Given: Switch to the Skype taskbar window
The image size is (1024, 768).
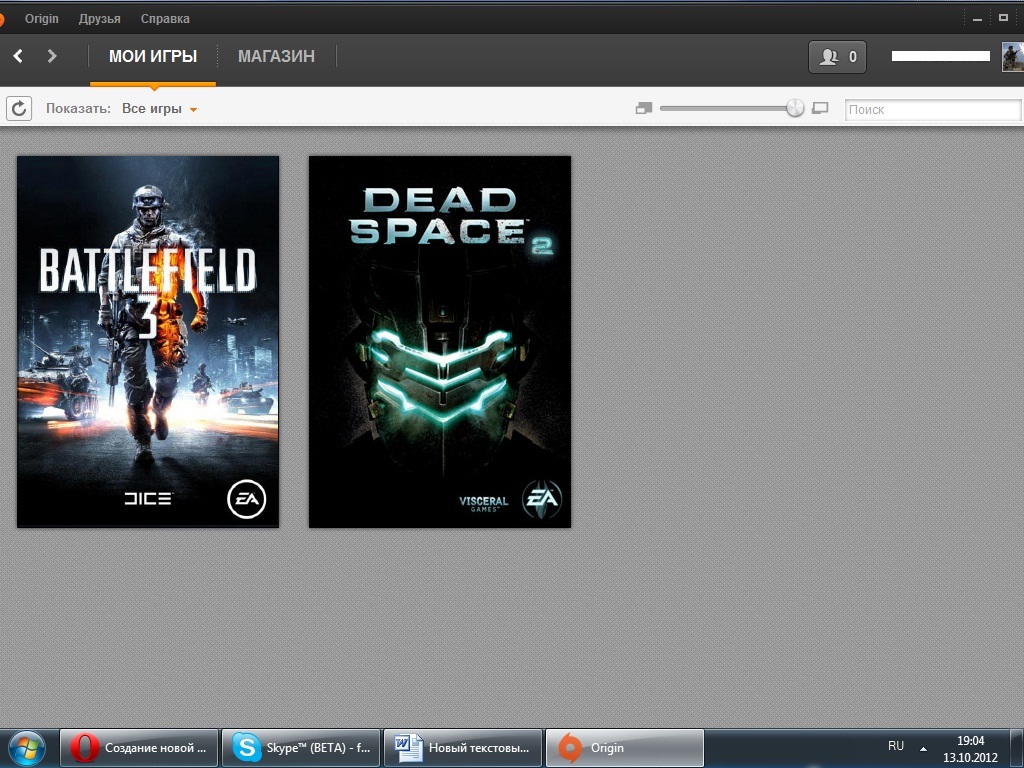Looking at the screenshot, I should (x=301, y=748).
